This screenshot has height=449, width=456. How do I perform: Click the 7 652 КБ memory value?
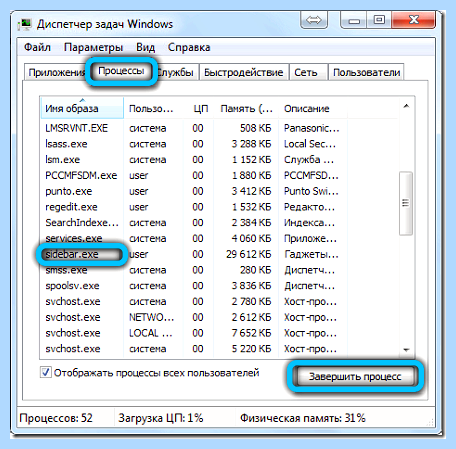click(252, 333)
